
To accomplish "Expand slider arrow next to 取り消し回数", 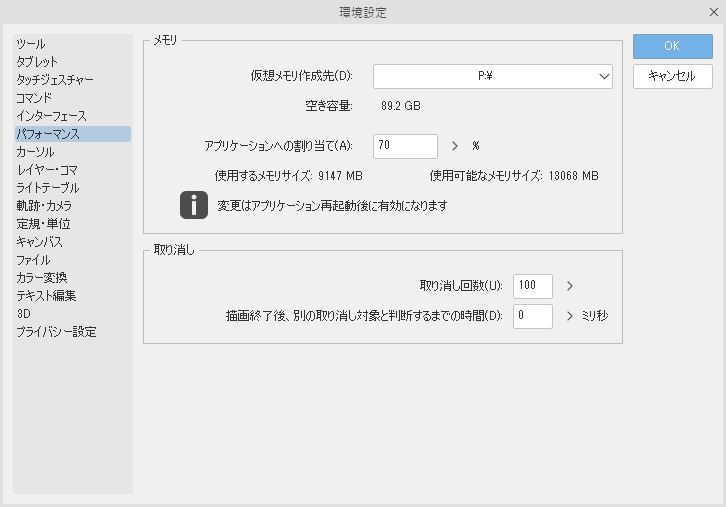I will [570, 286].
